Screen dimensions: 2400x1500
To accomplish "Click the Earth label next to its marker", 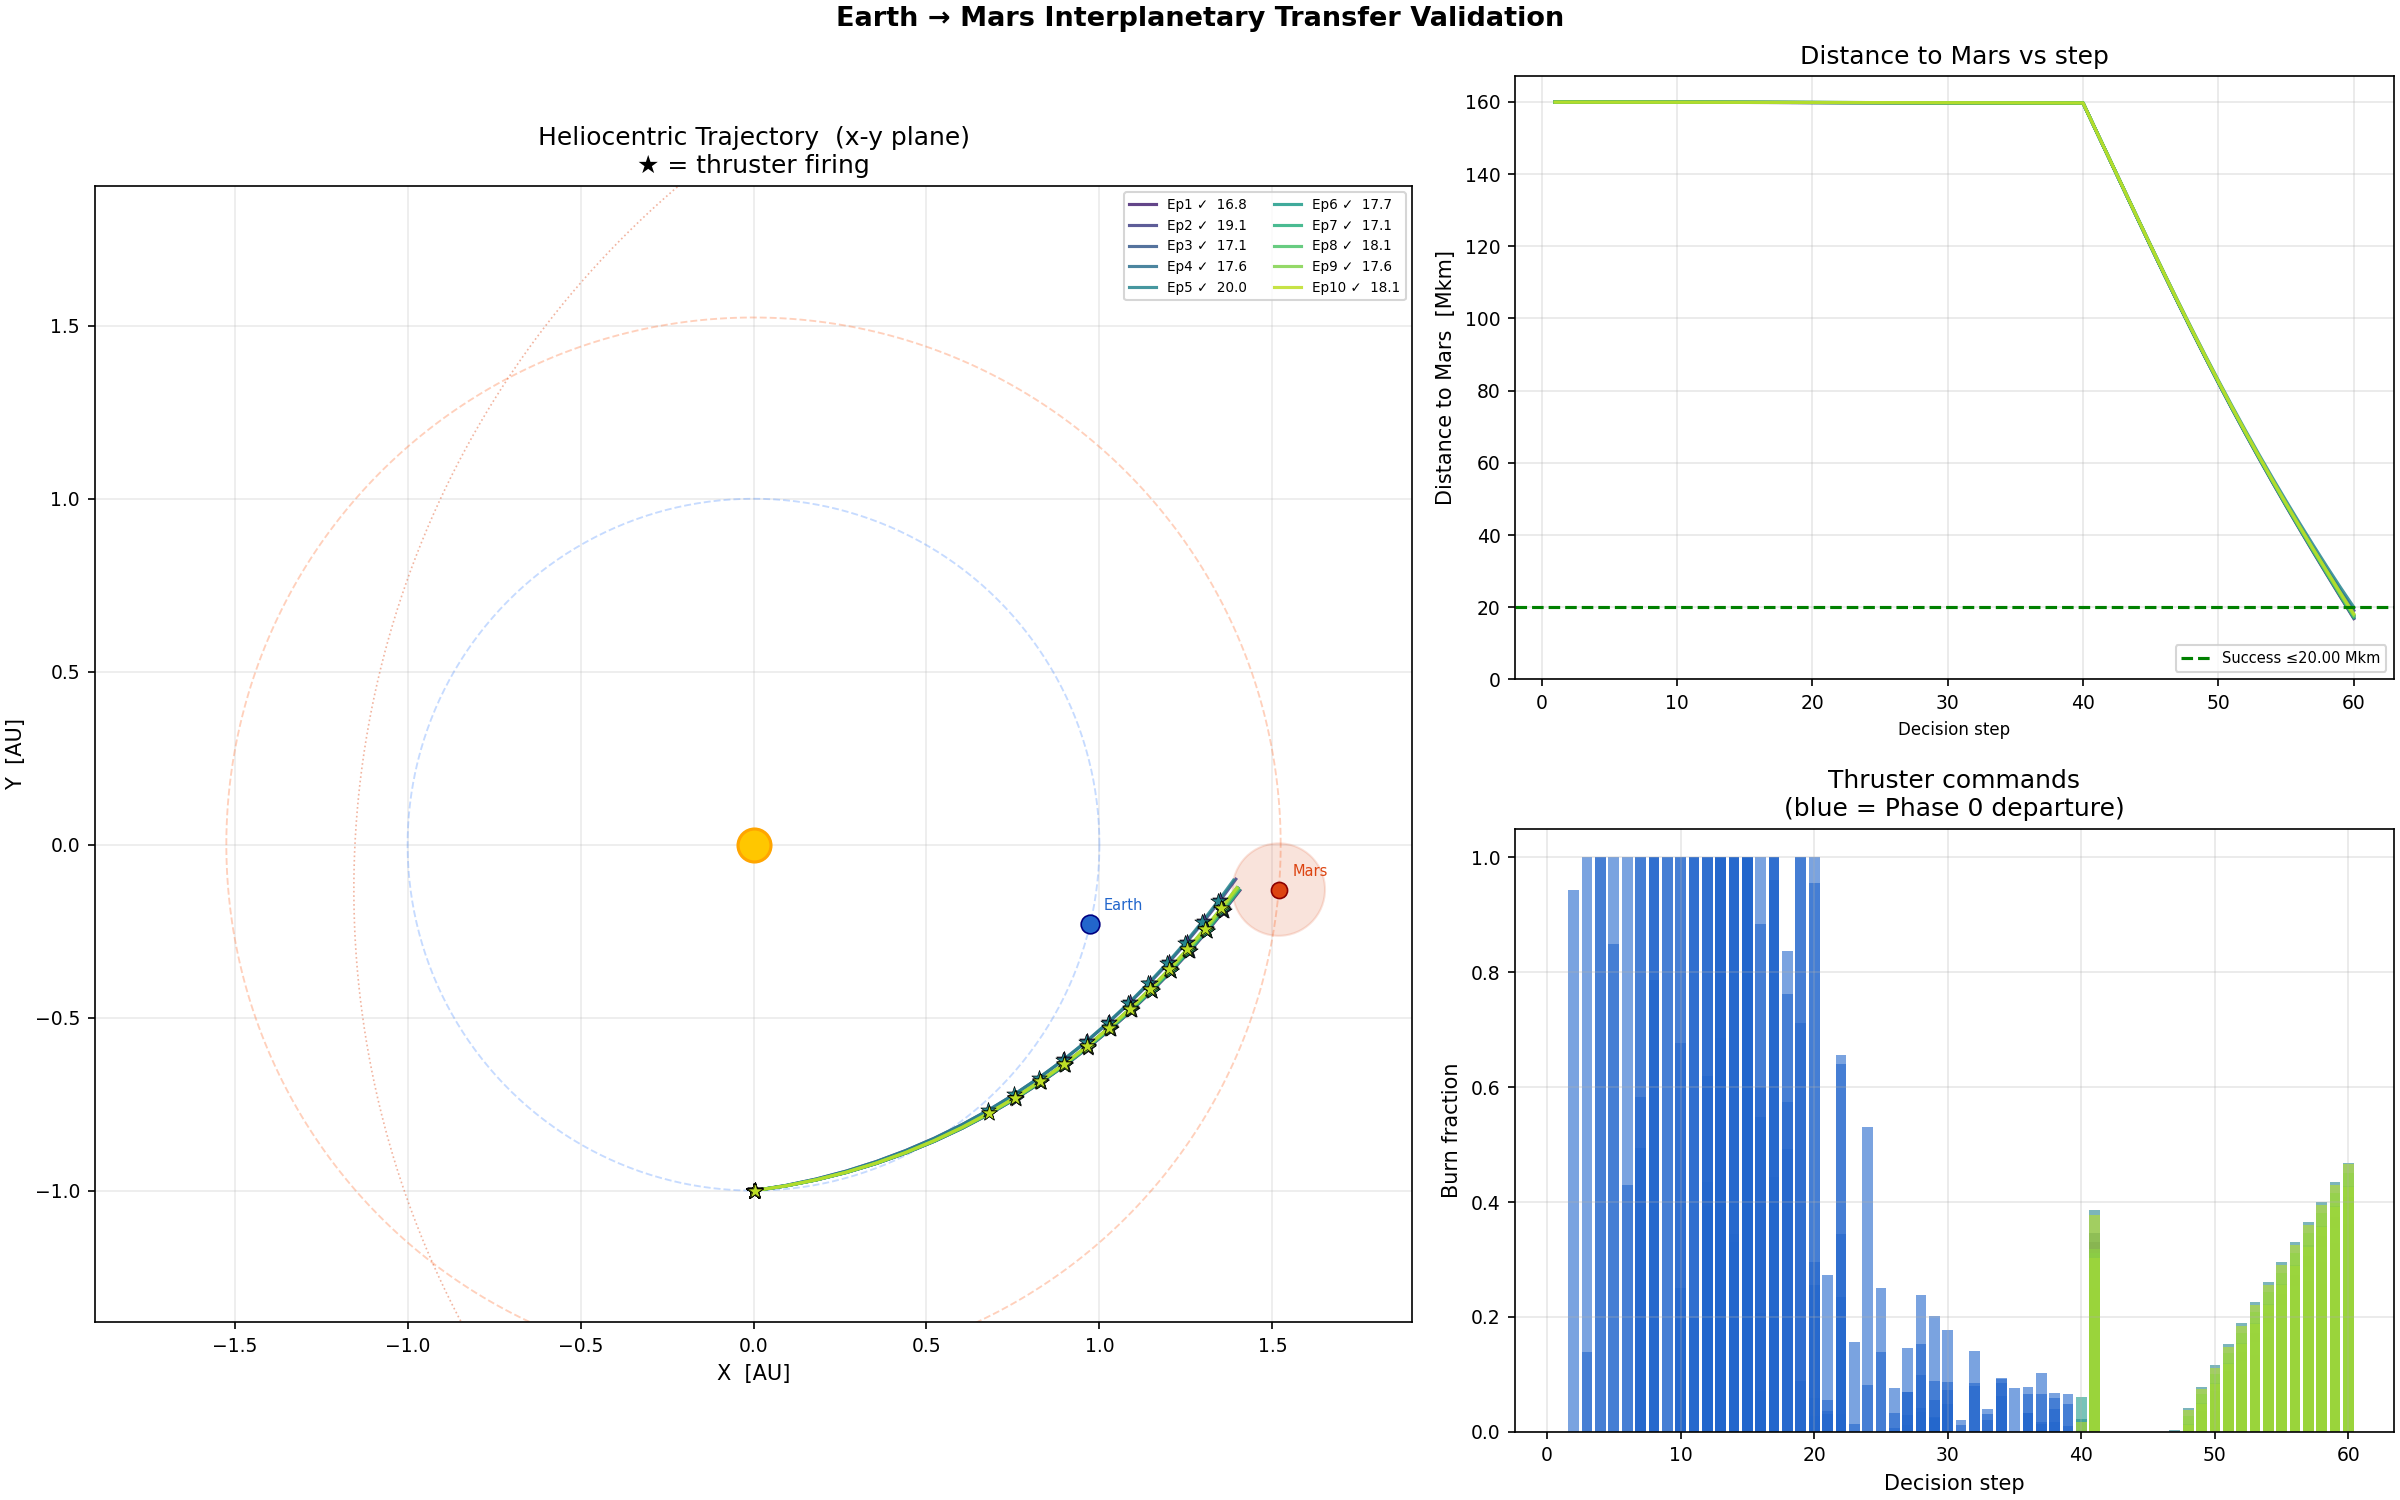I will click(1123, 903).
